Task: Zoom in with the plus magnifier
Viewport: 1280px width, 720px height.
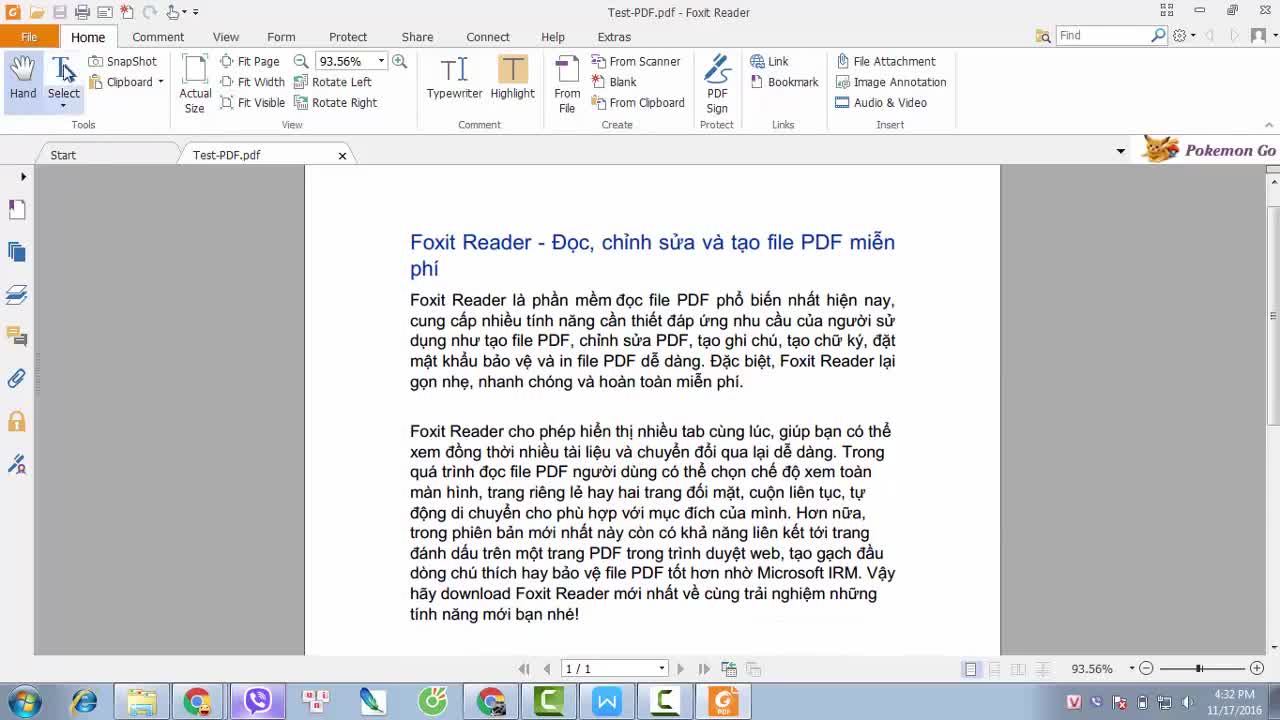Action: [400, 61]
